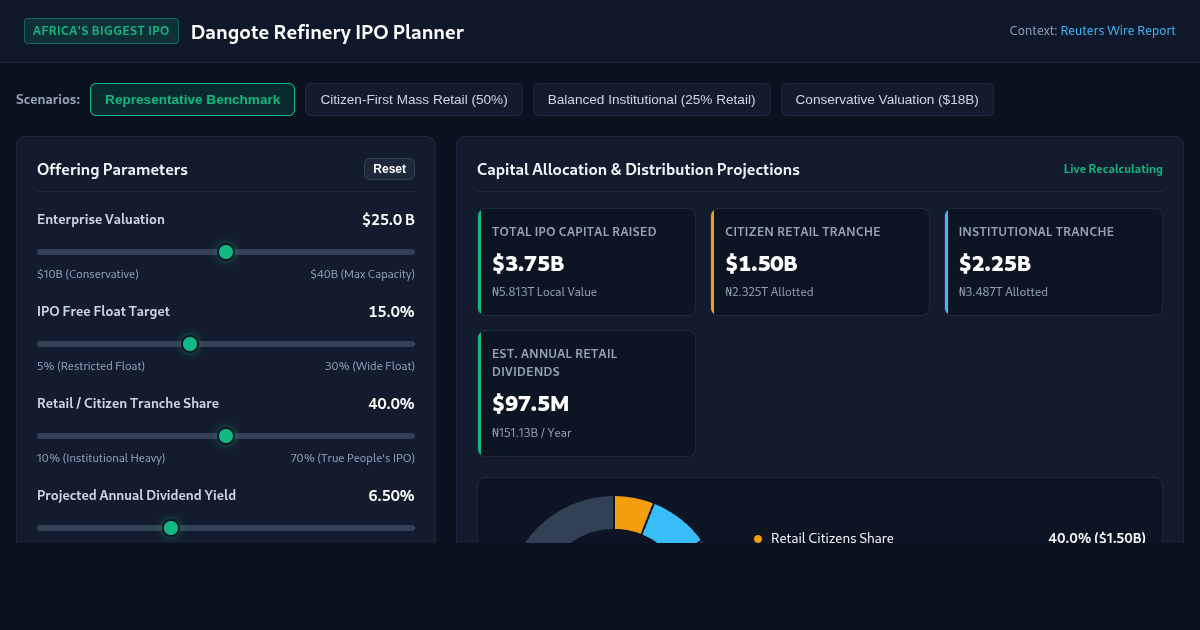Select Conservative Valuation ($18B) scenario
Screen dimensions: 1200x630
pos(887,100)
